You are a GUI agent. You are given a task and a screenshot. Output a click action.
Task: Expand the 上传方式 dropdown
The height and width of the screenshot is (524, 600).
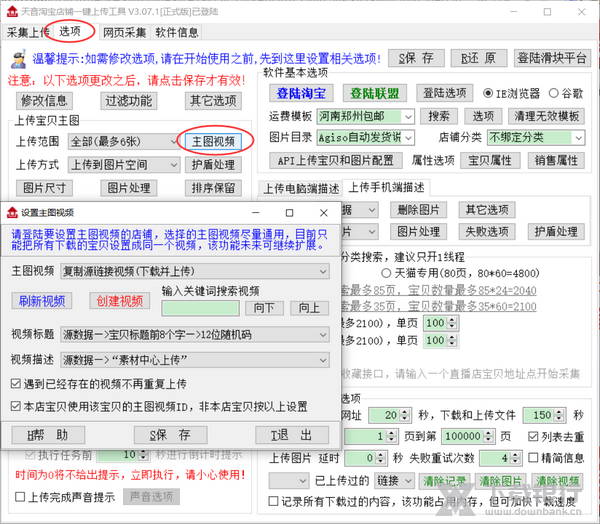pyautogui.click(x=173, y=165)
